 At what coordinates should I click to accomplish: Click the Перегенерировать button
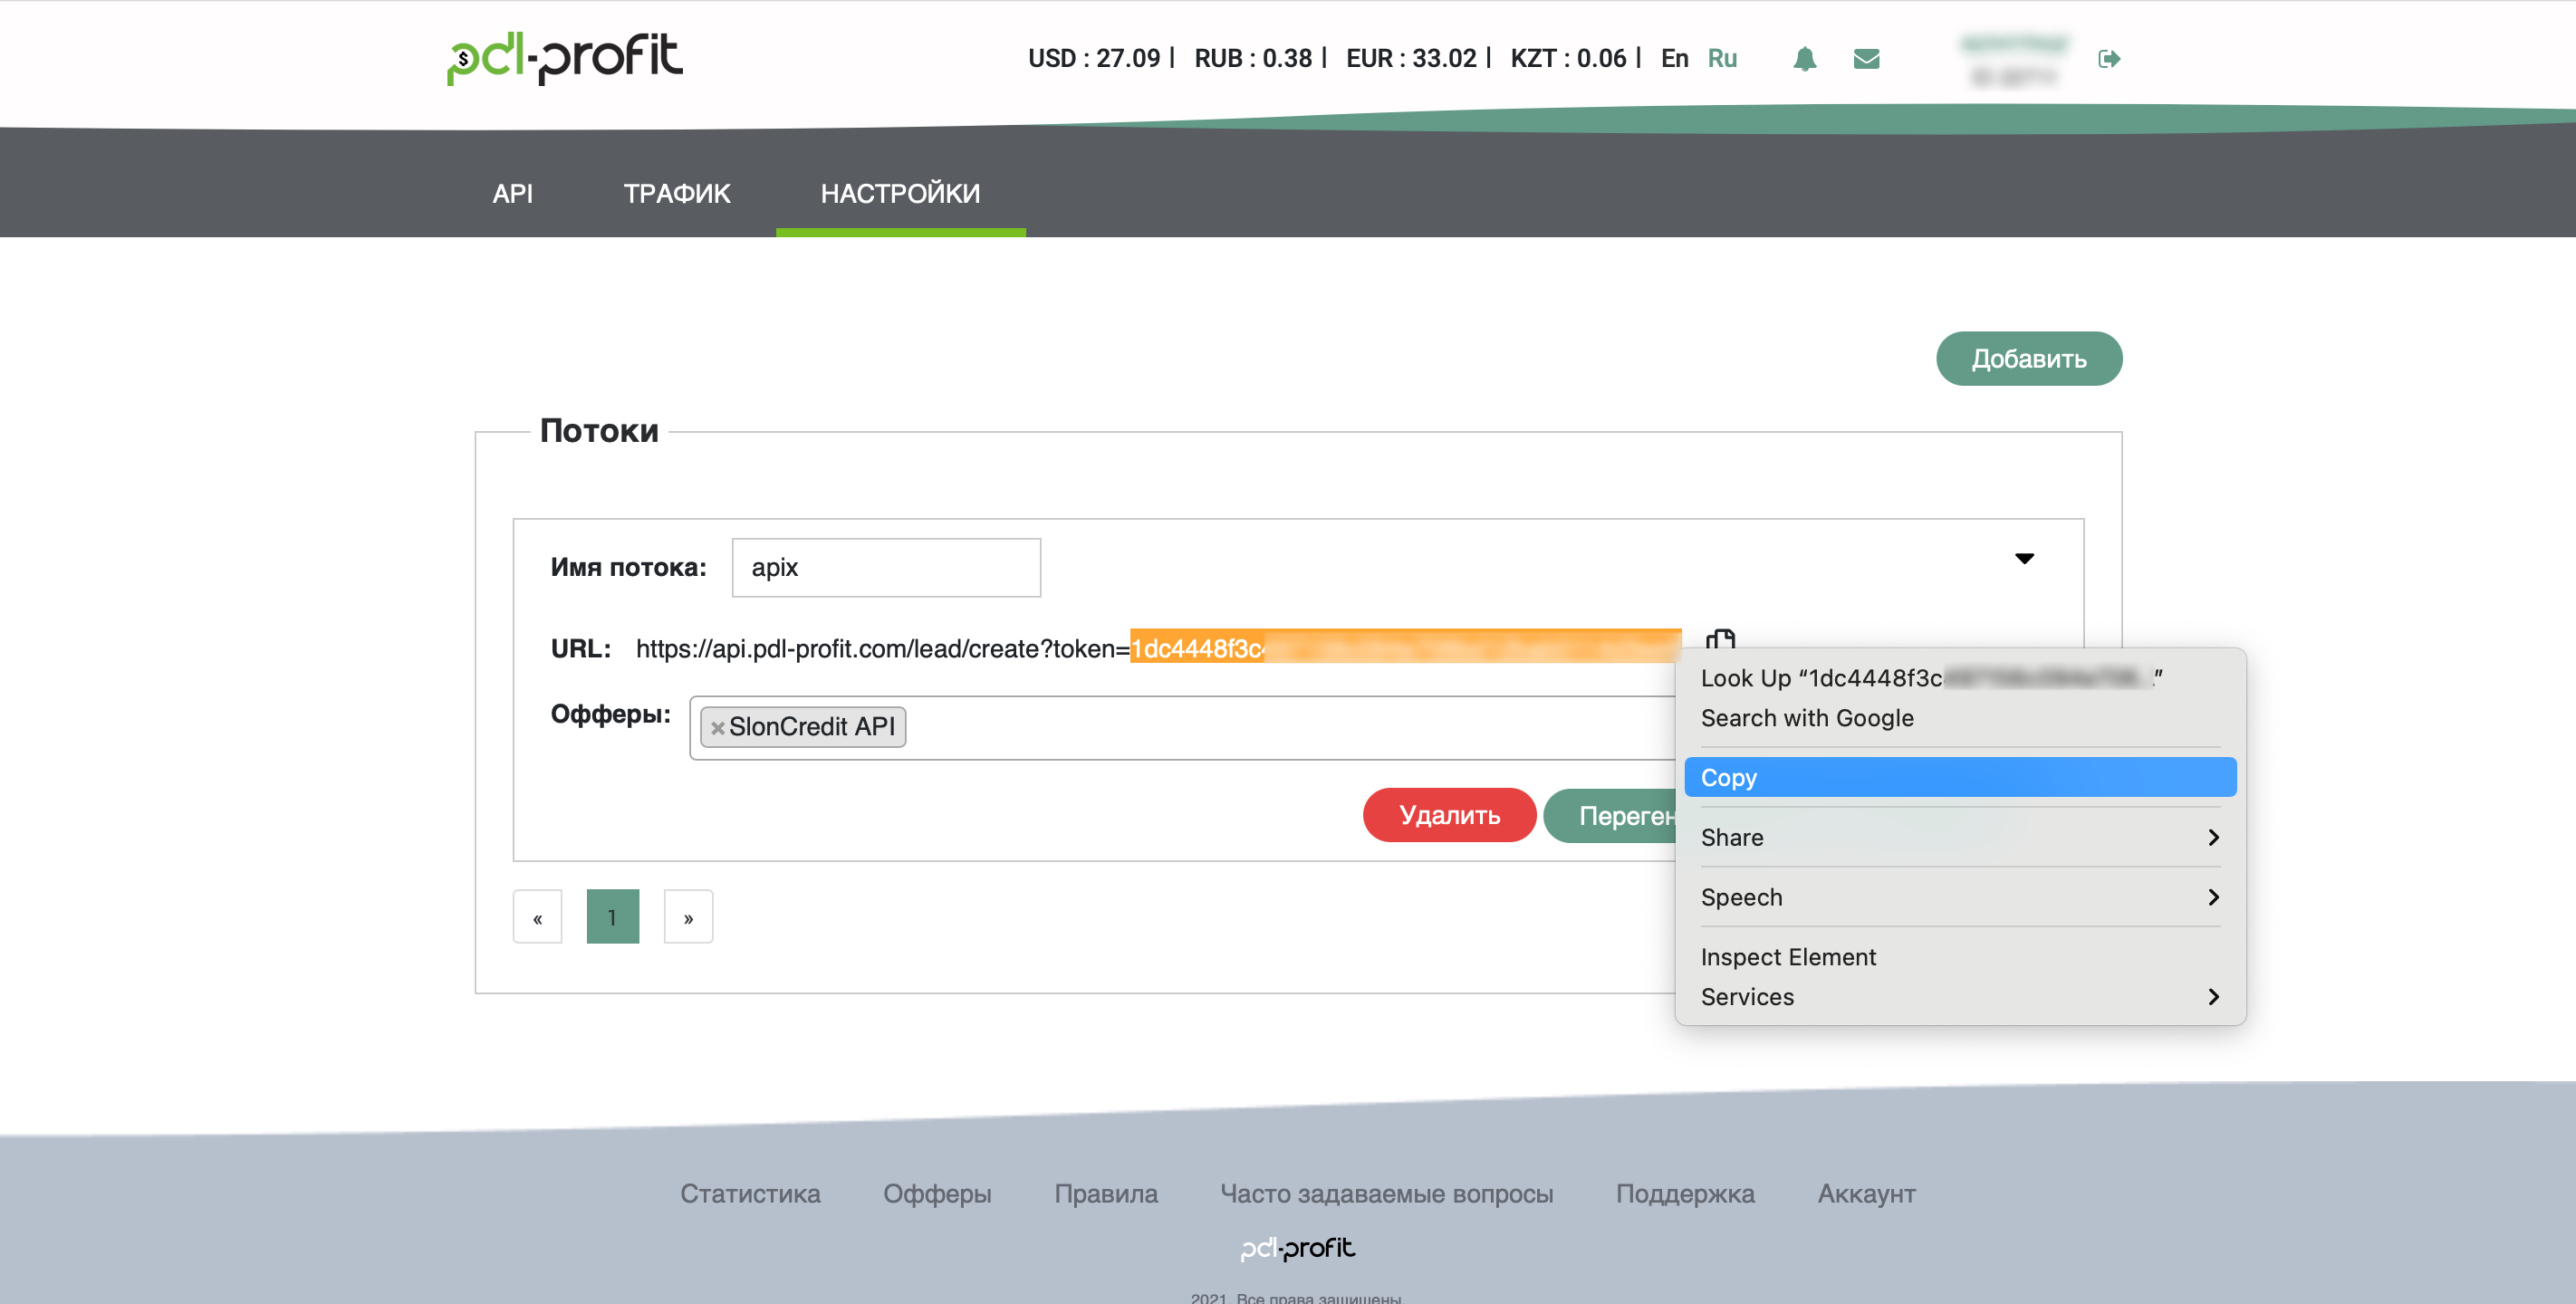tap(1610, 815)
